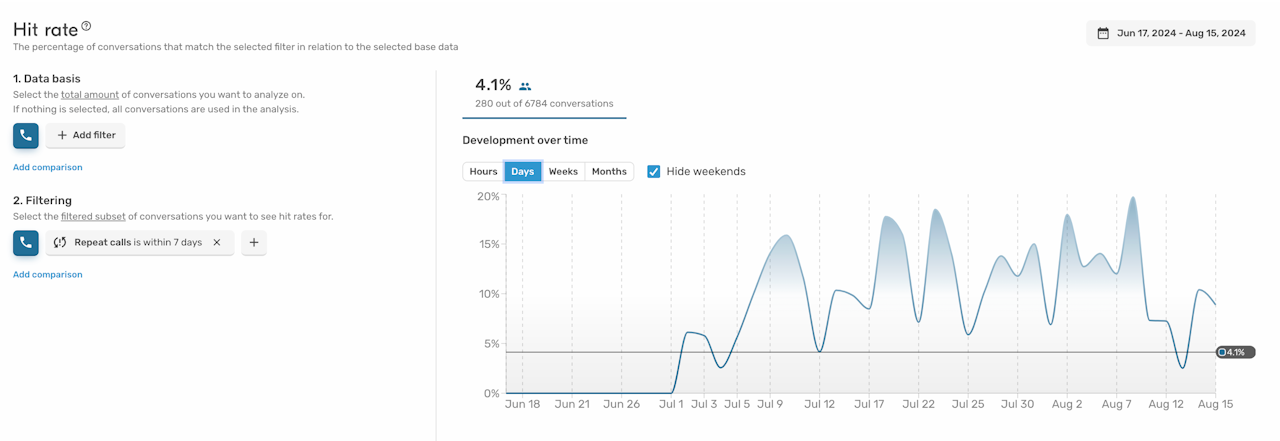Screen dimensions: 1280x441
Task: Click Add comparison link under Data basis
Action: 48,167
